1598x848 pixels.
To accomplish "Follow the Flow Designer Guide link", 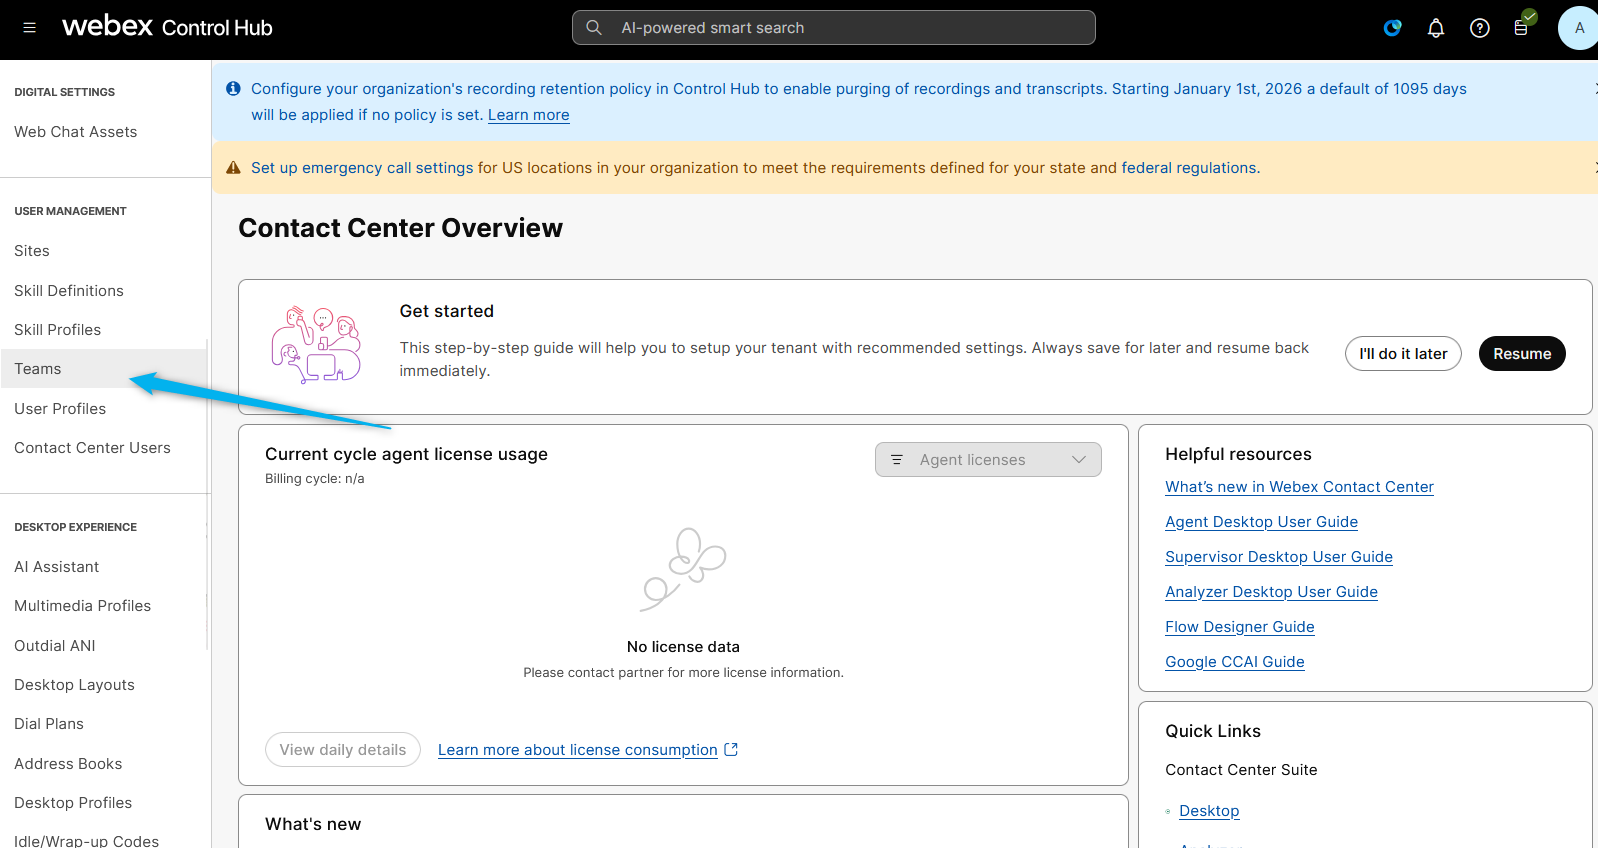I will (x=1239, y=627).
